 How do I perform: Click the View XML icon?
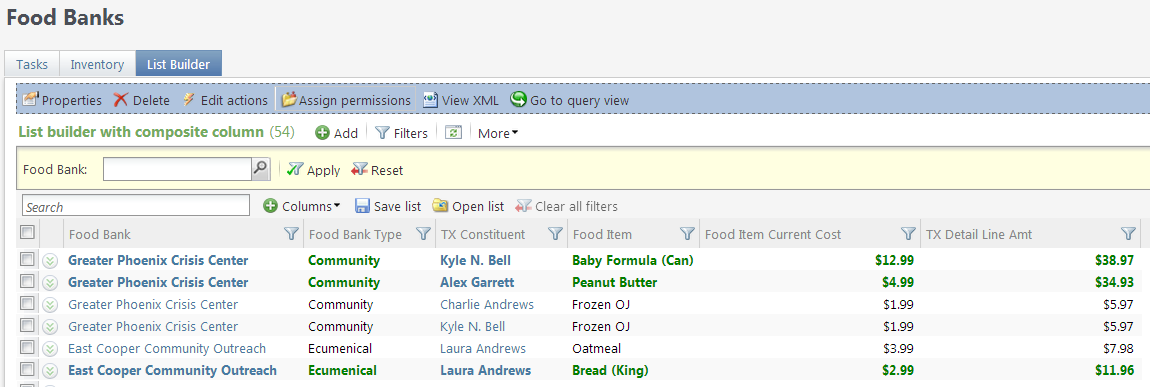[431, 100]
